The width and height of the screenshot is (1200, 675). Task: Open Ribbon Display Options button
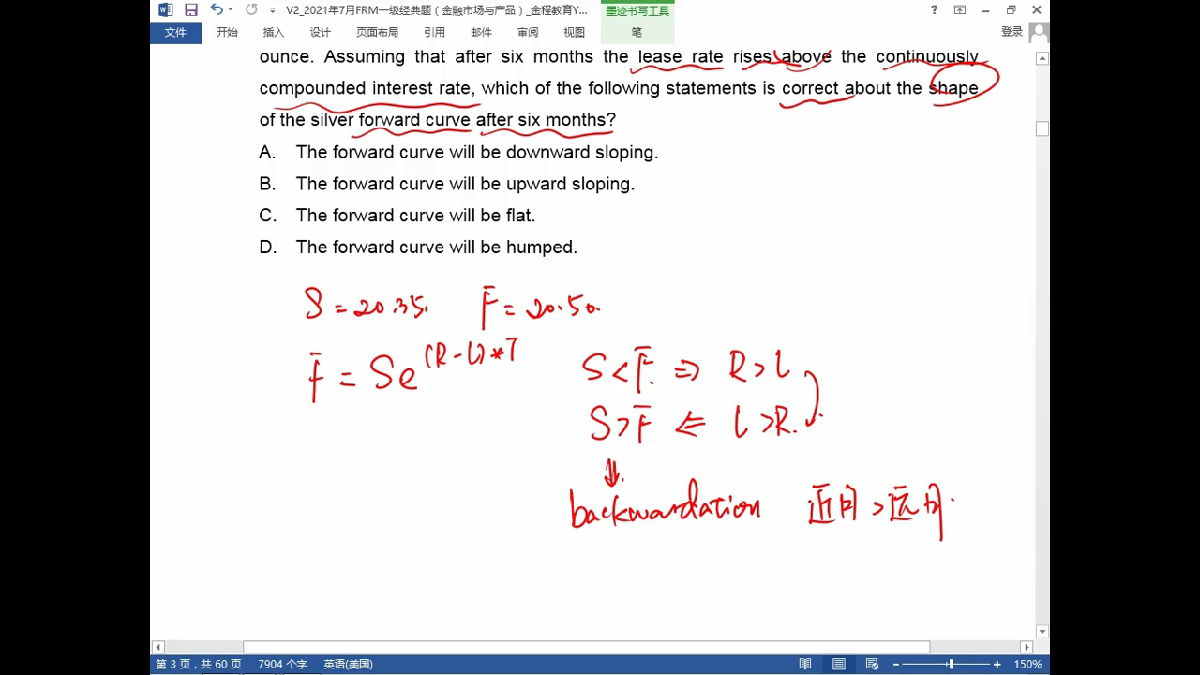coord(960,10)
